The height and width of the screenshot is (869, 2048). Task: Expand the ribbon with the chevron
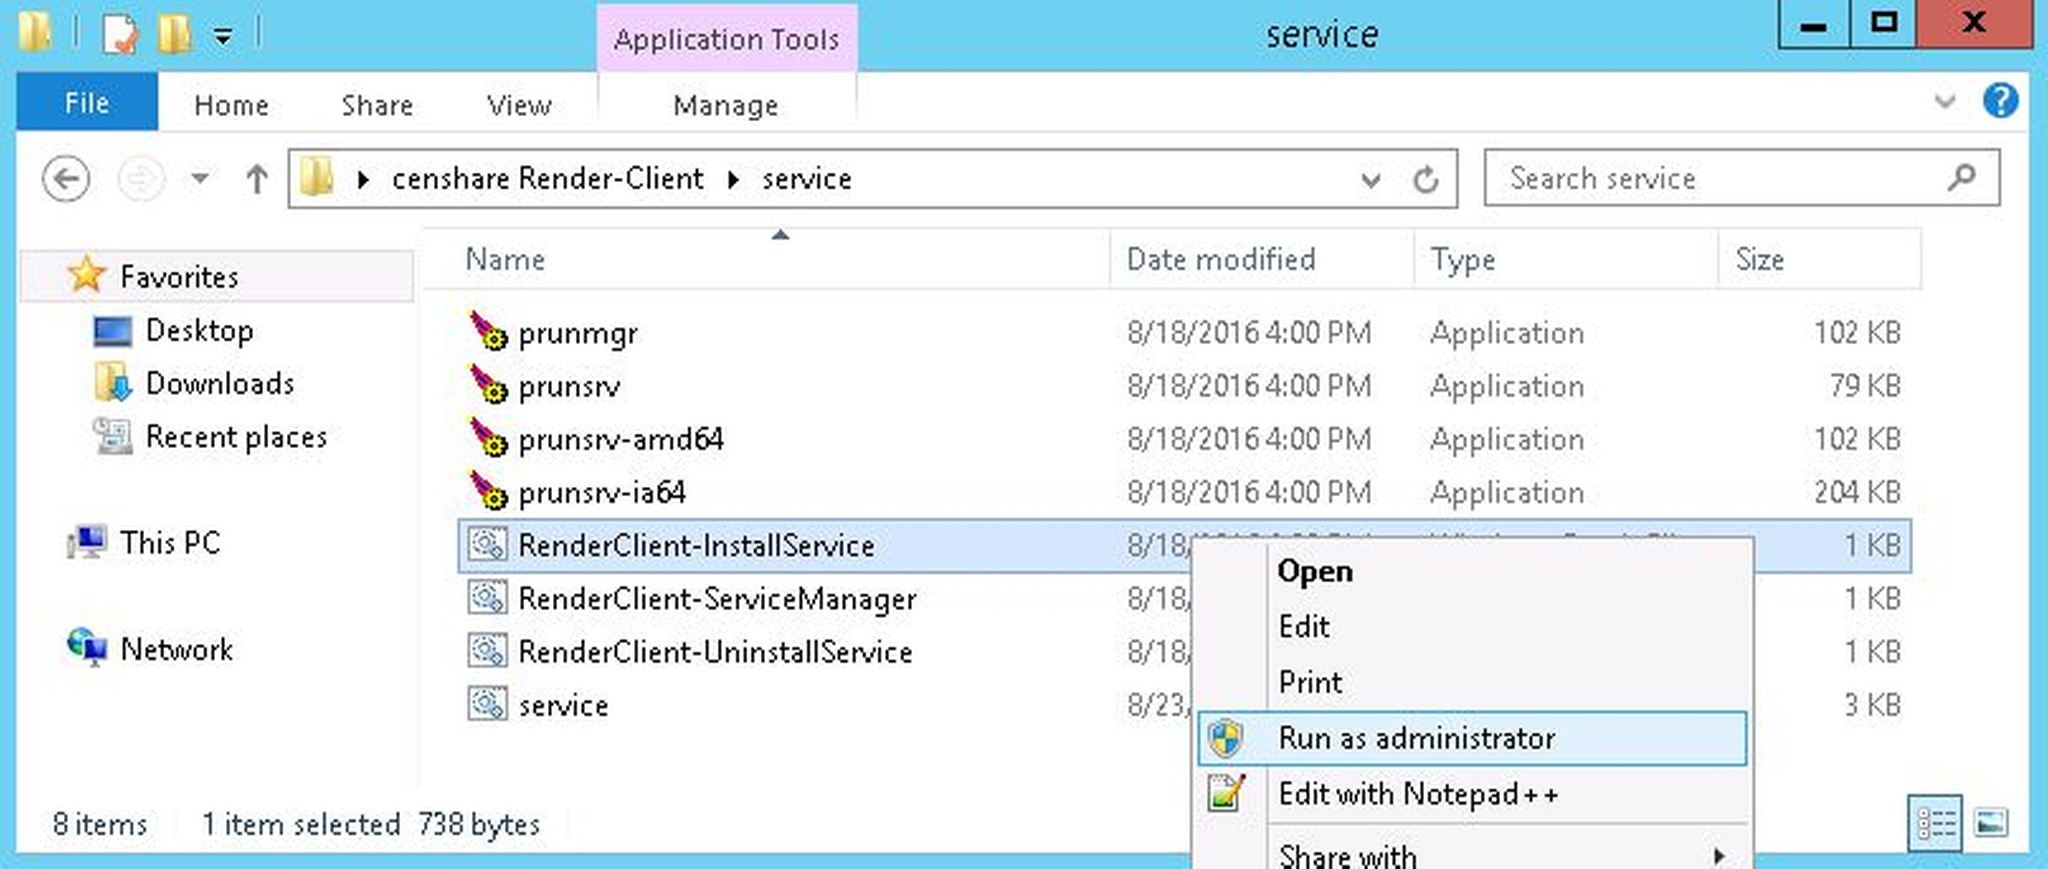(1944, 101)
